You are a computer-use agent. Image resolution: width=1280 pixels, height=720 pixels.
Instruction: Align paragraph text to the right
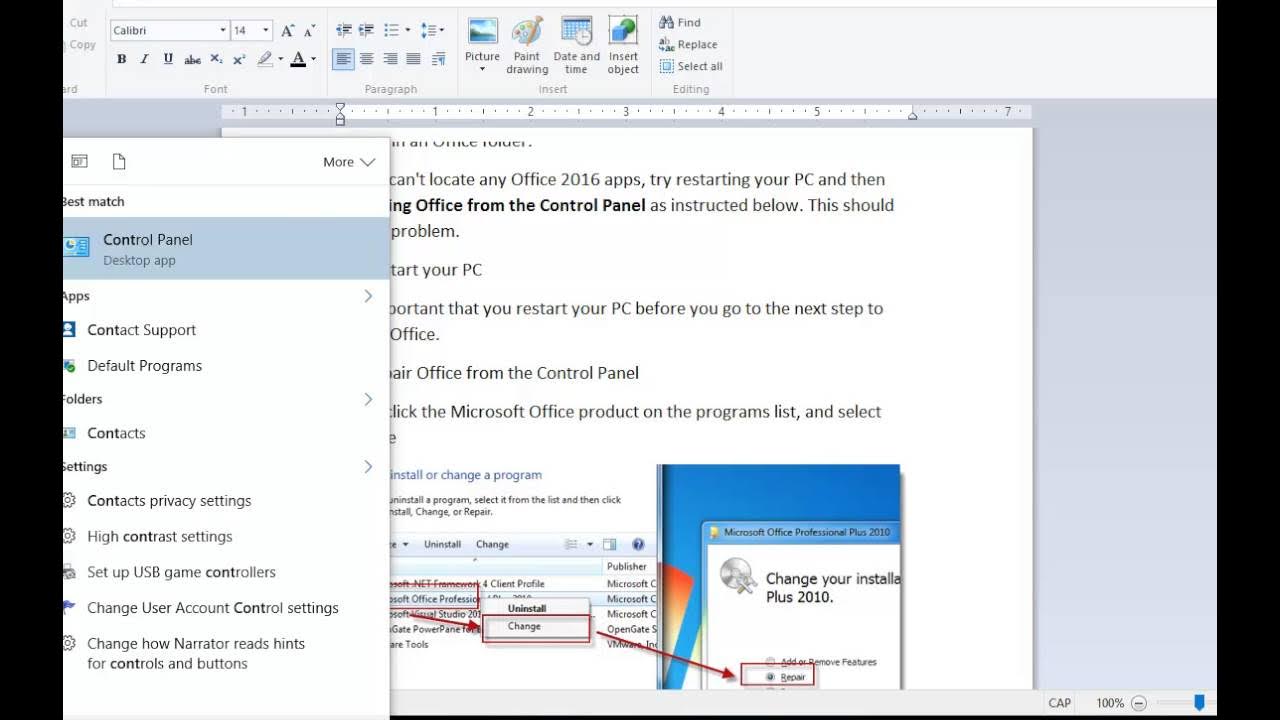click(390, 60)
